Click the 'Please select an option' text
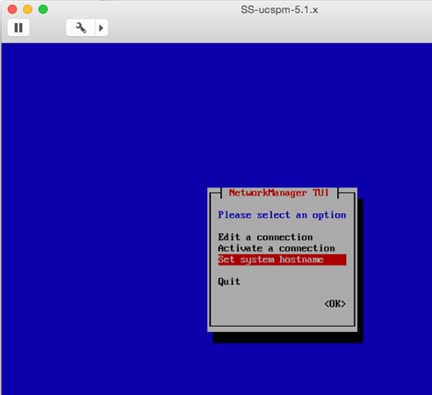The image size is (432, 395). (x=282, y=215)
